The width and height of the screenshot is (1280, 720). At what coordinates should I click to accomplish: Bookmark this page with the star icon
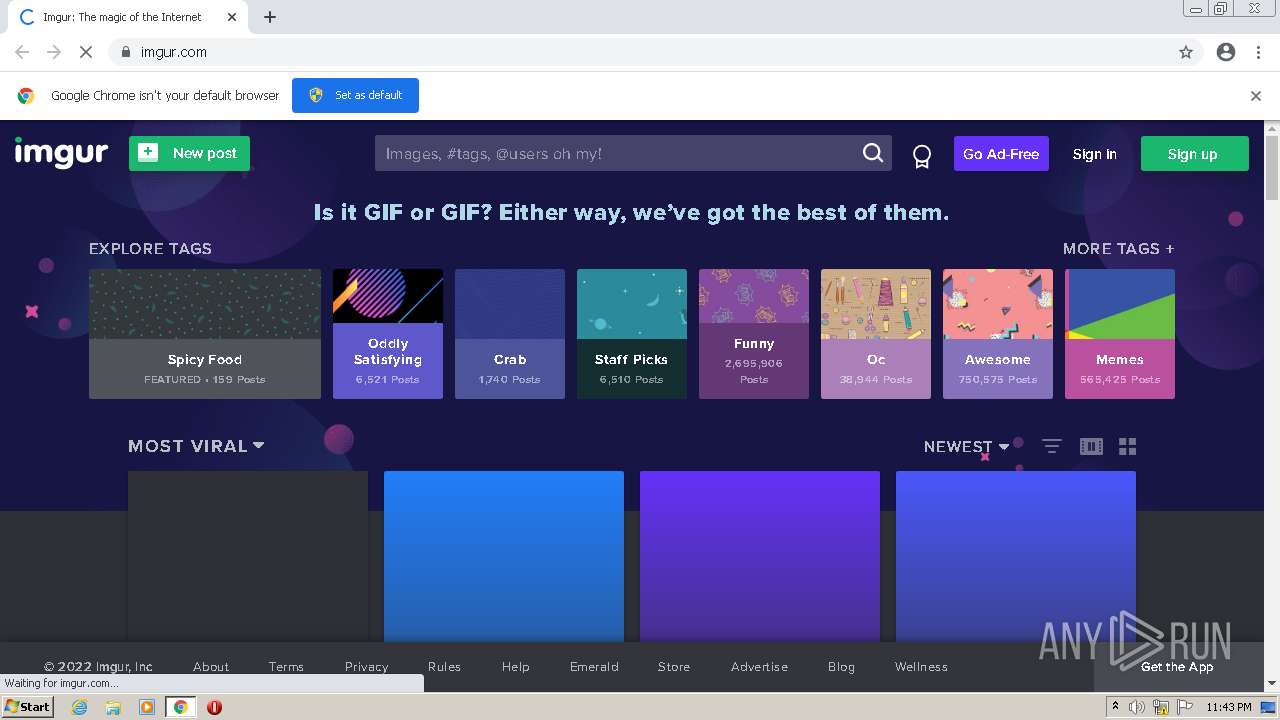tap(1186, 52)
